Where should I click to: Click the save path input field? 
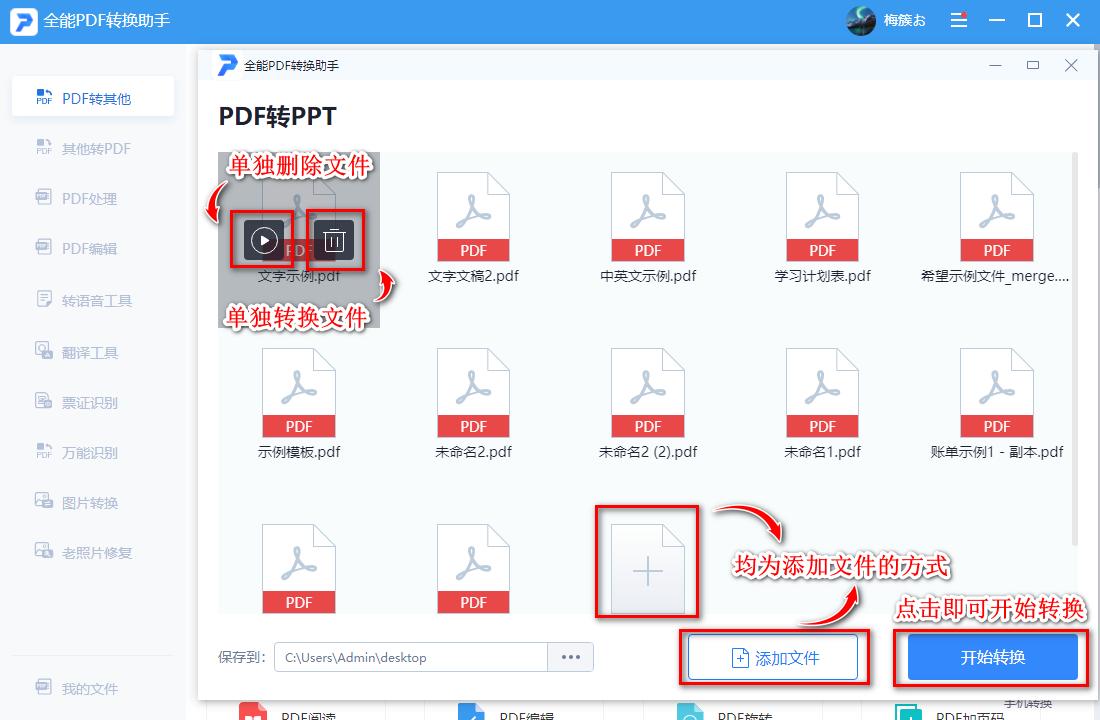pos(410,656)
